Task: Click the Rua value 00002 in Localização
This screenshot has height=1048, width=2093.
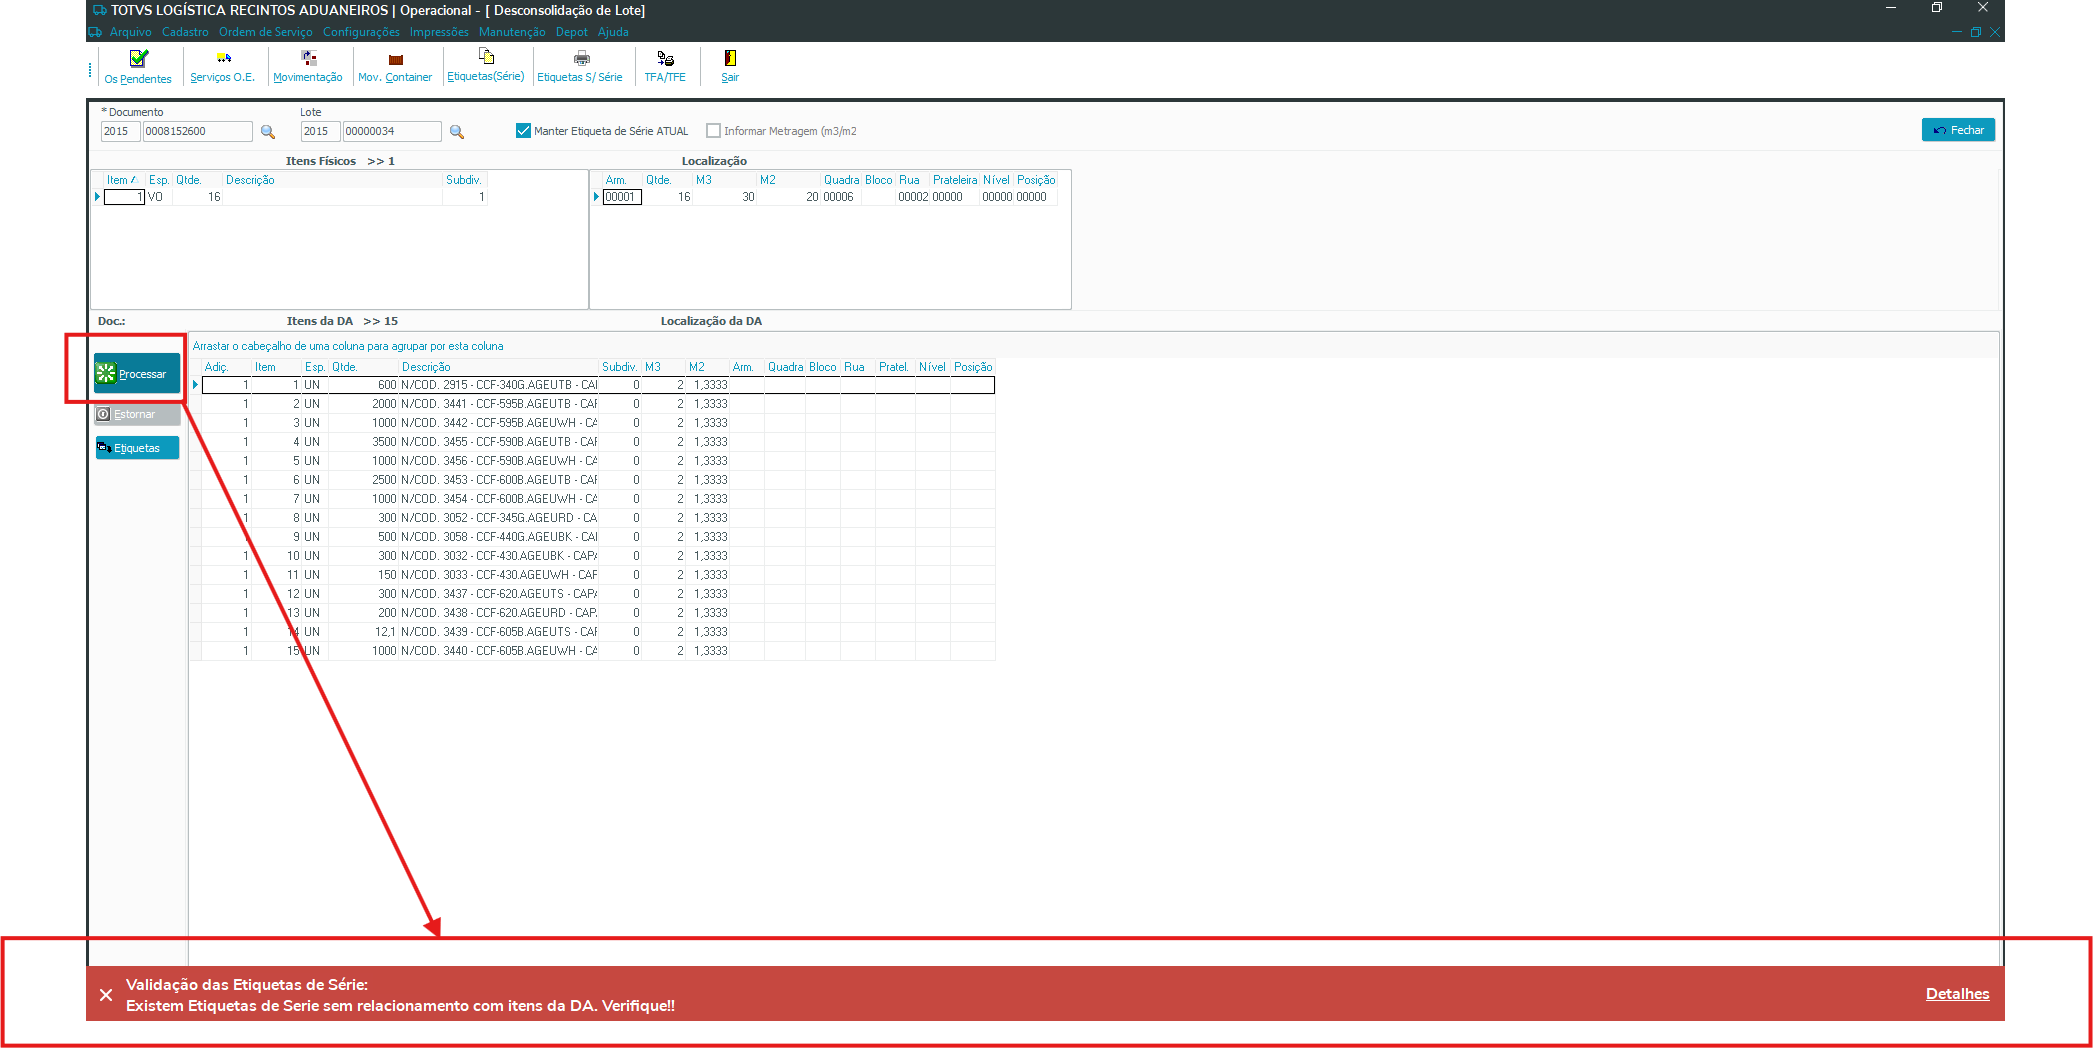Action: (913, 197)
